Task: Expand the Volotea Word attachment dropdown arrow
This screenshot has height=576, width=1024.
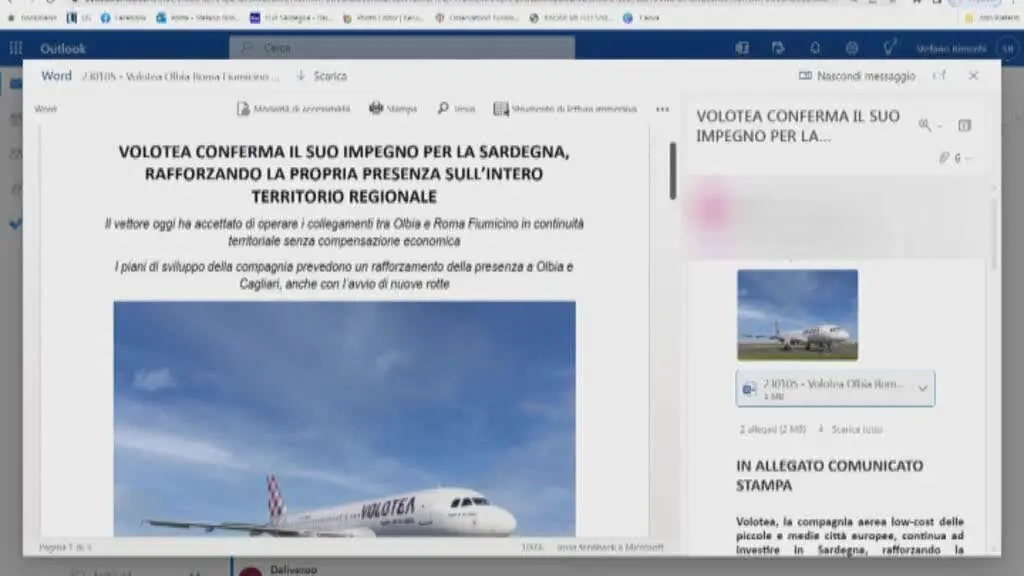Action: pyautogui.click(x=922, y=389)
